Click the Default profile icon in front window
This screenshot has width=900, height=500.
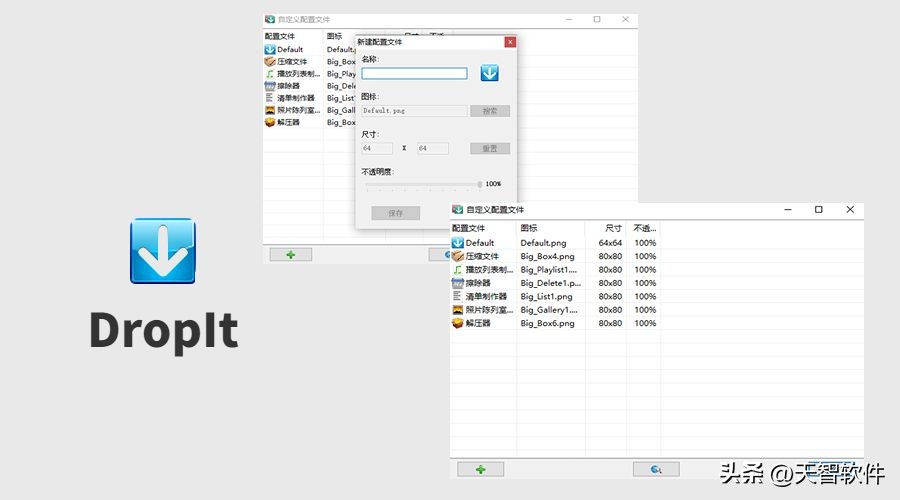457,243
